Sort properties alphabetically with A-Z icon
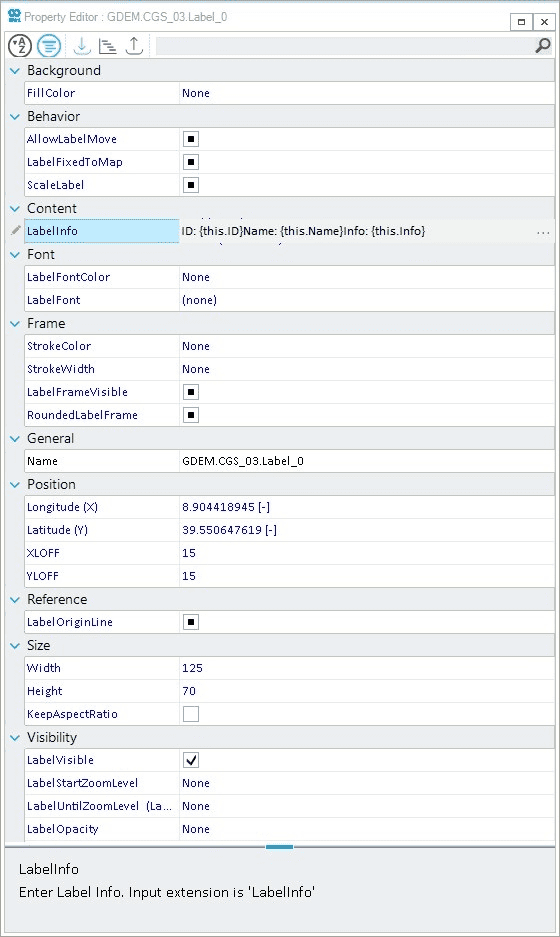The width and height of the screenshot is (560, 937). pyautogui.click(x=20, y=45)
